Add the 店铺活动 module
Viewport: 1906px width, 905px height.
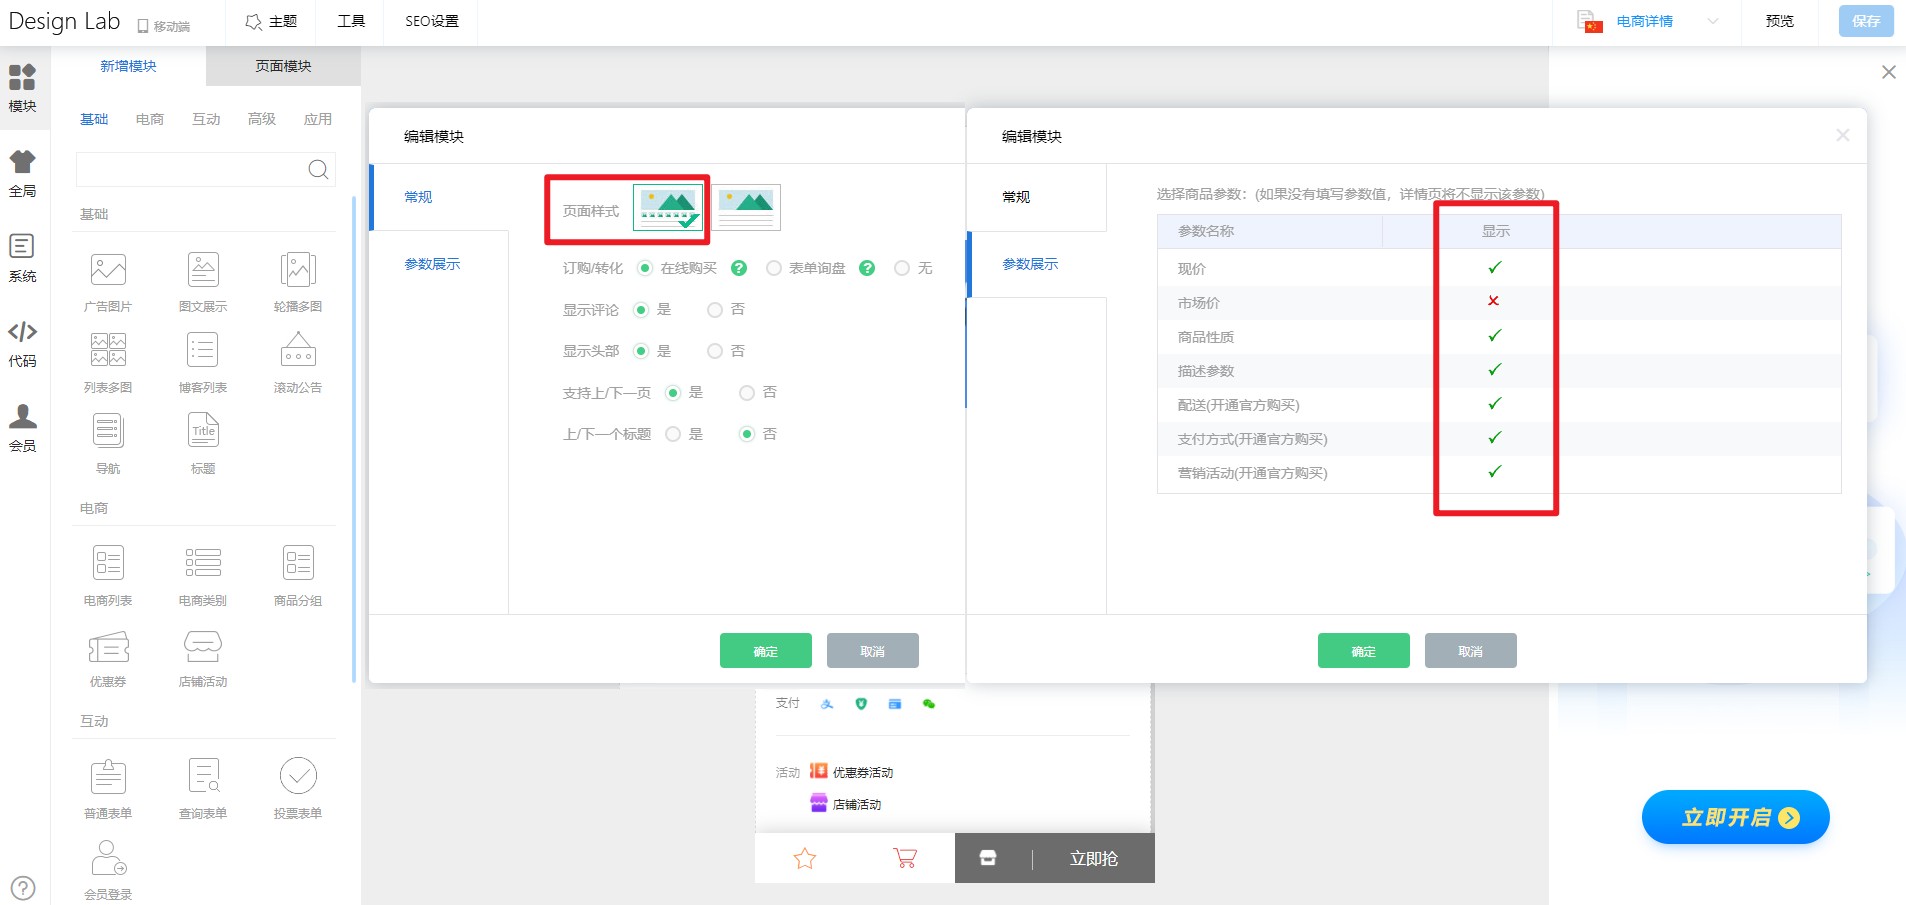(203, 657)
